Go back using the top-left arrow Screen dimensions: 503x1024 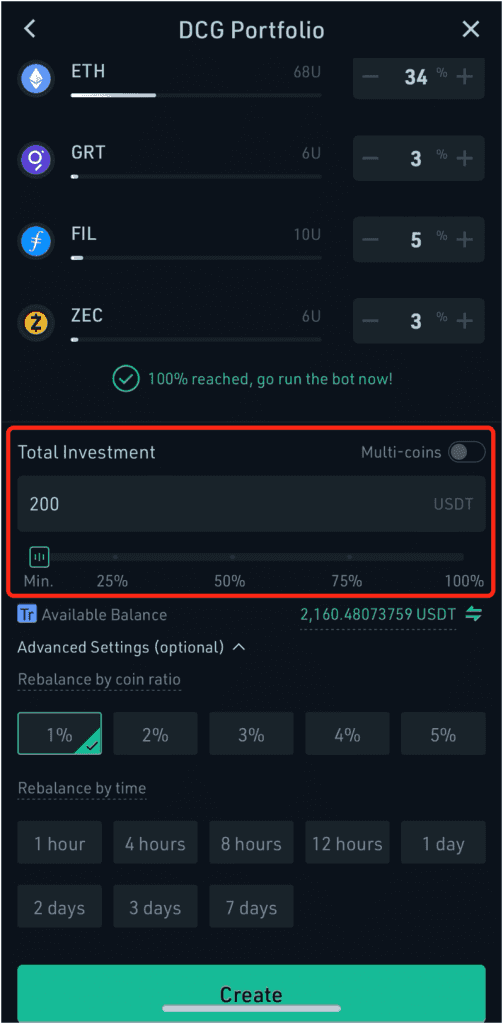30,29
